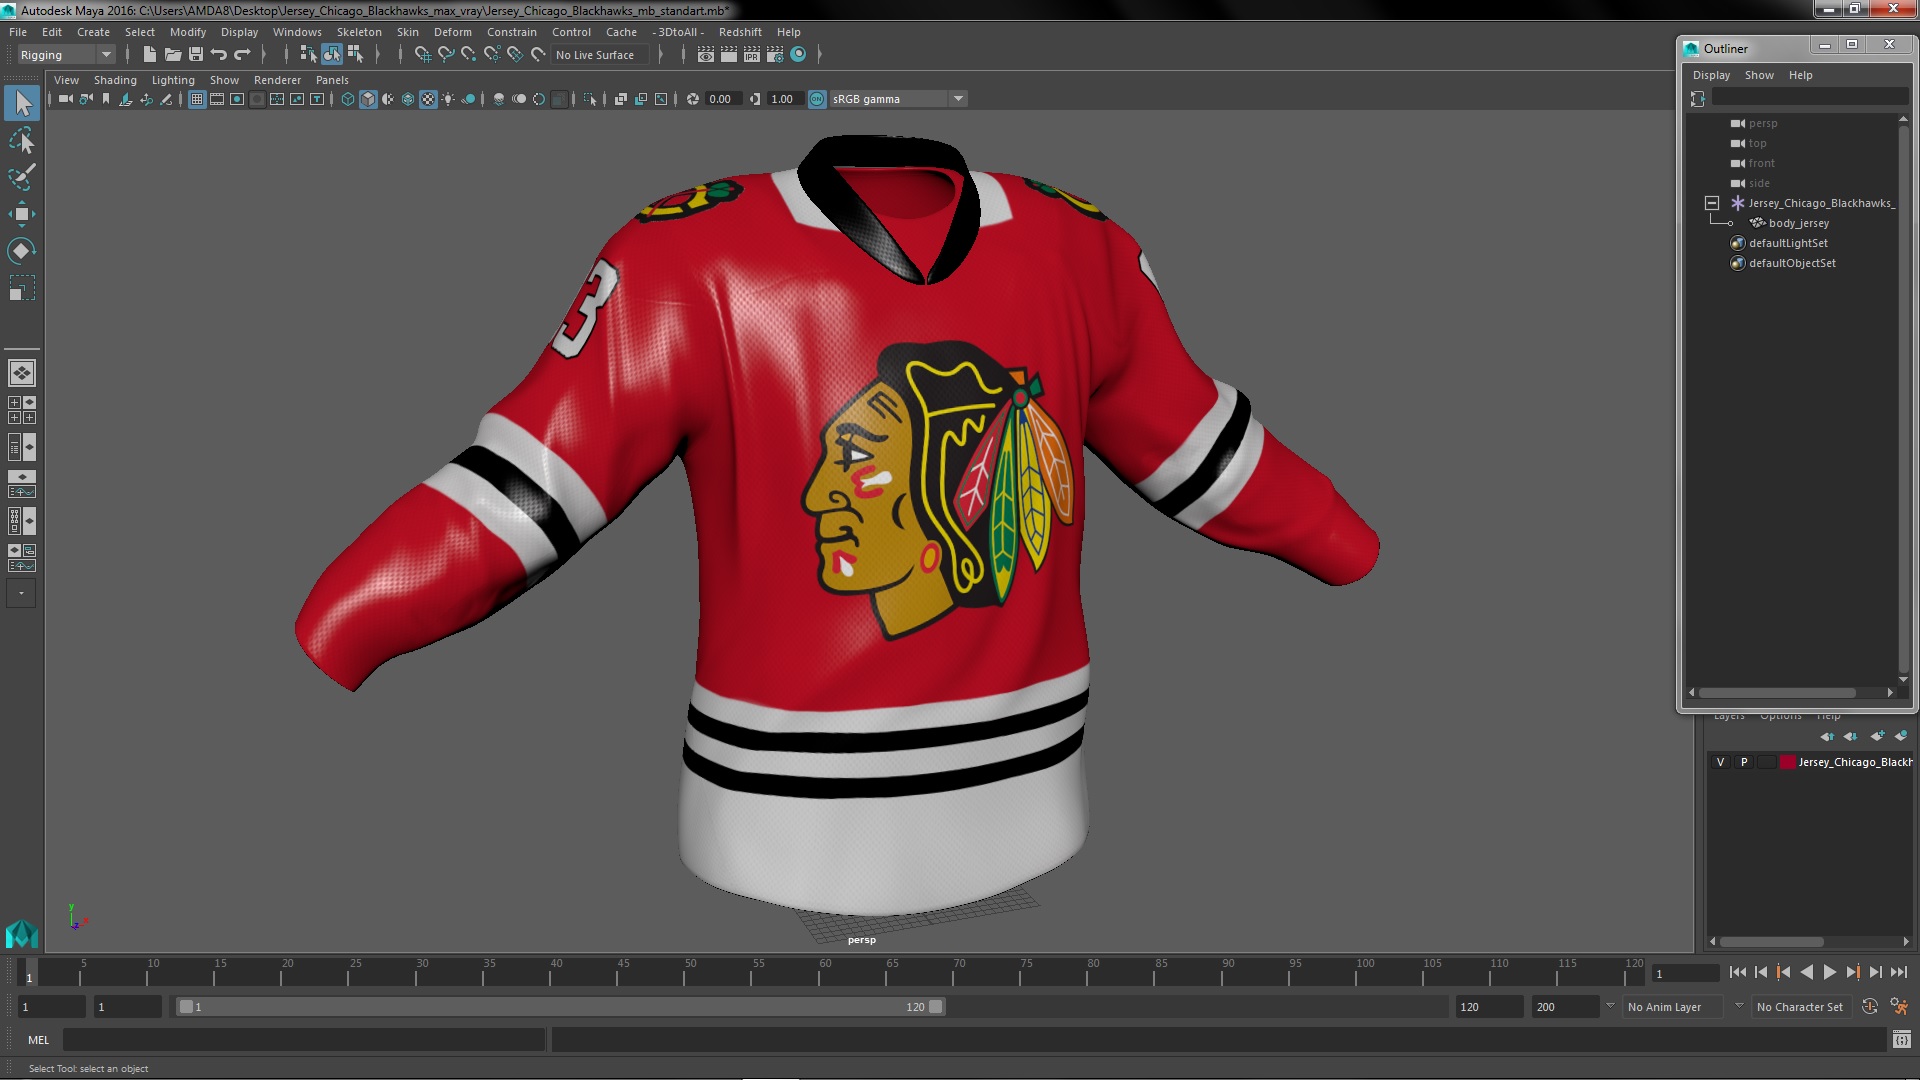Toggle smooth shade all in viewport
This screenshot has height=1080, width=1920.
click(x=368, y=99)
